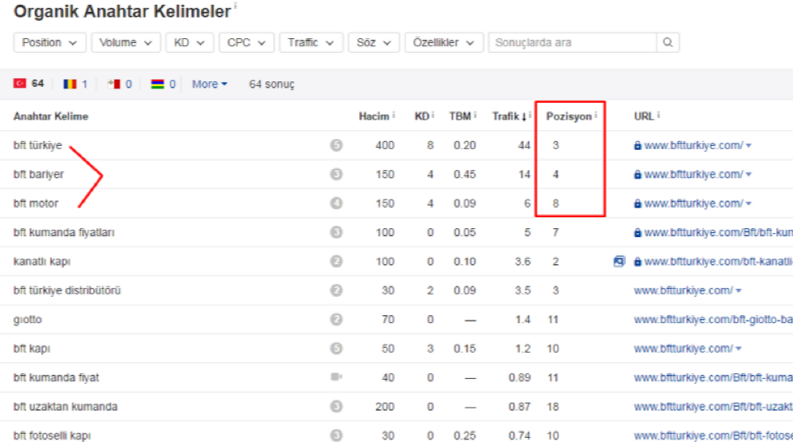Select the Romania flag with 1 result
The image size is (793, 446).
[x=75, y=84]
